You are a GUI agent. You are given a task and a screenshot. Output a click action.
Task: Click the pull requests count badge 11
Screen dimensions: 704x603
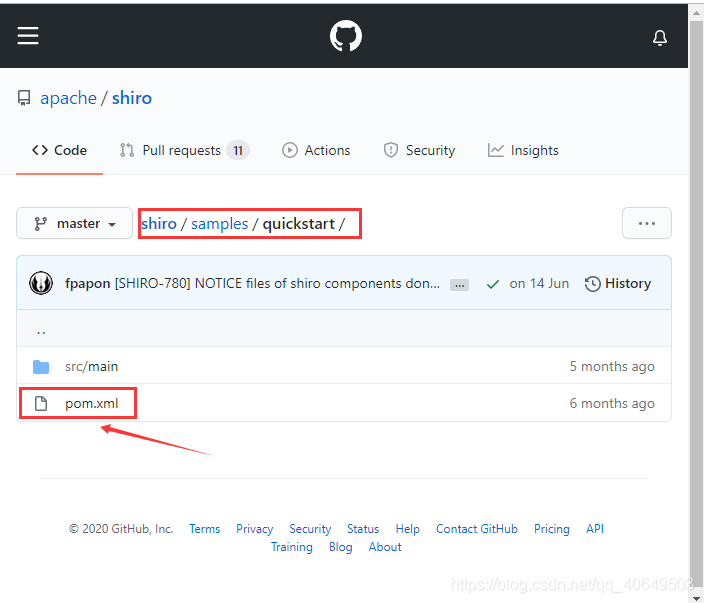coord(238,150)
